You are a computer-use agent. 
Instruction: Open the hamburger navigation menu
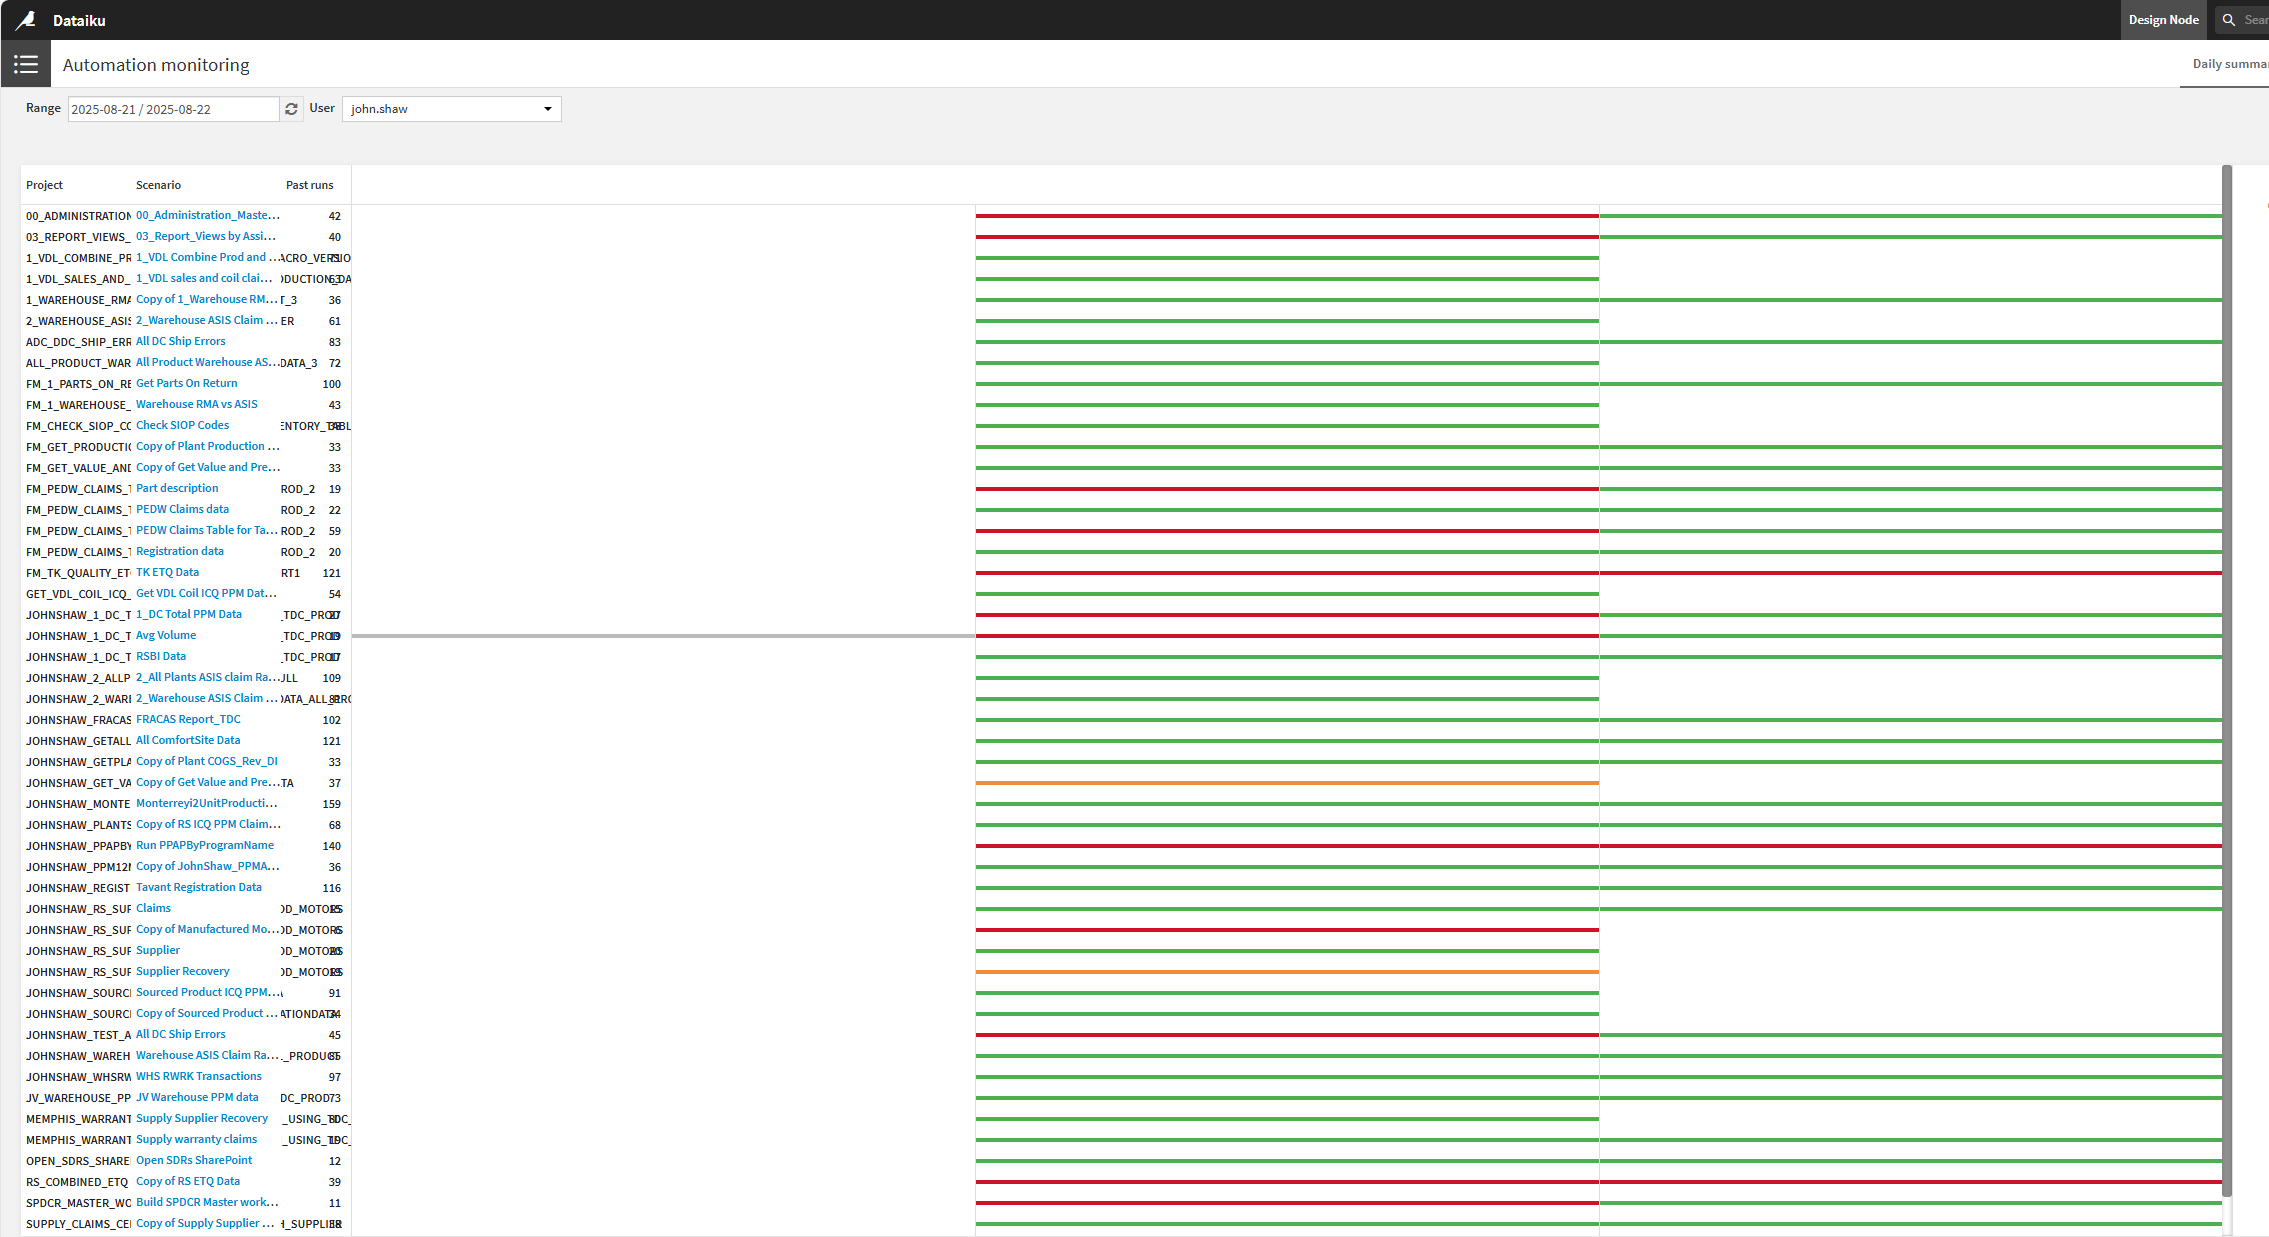tap(26, 65)
